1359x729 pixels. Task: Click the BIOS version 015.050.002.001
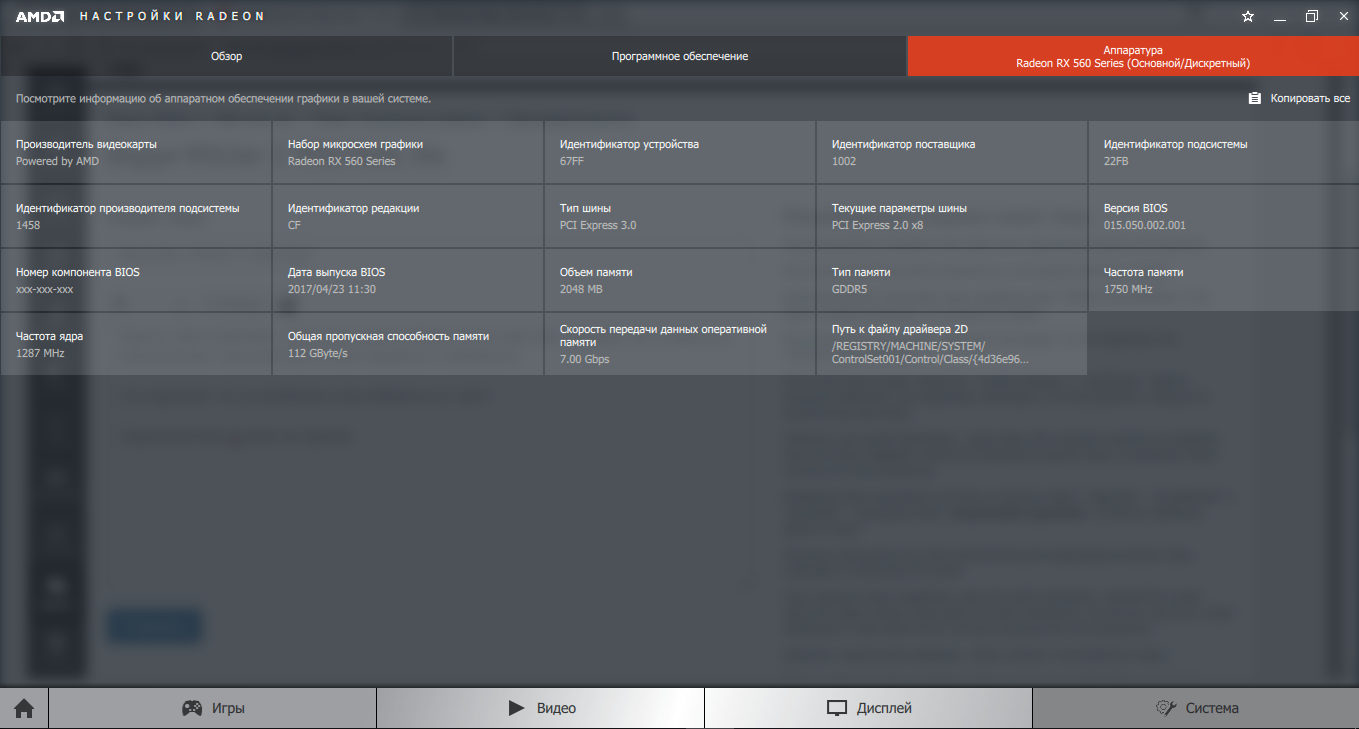point(1145,225)
